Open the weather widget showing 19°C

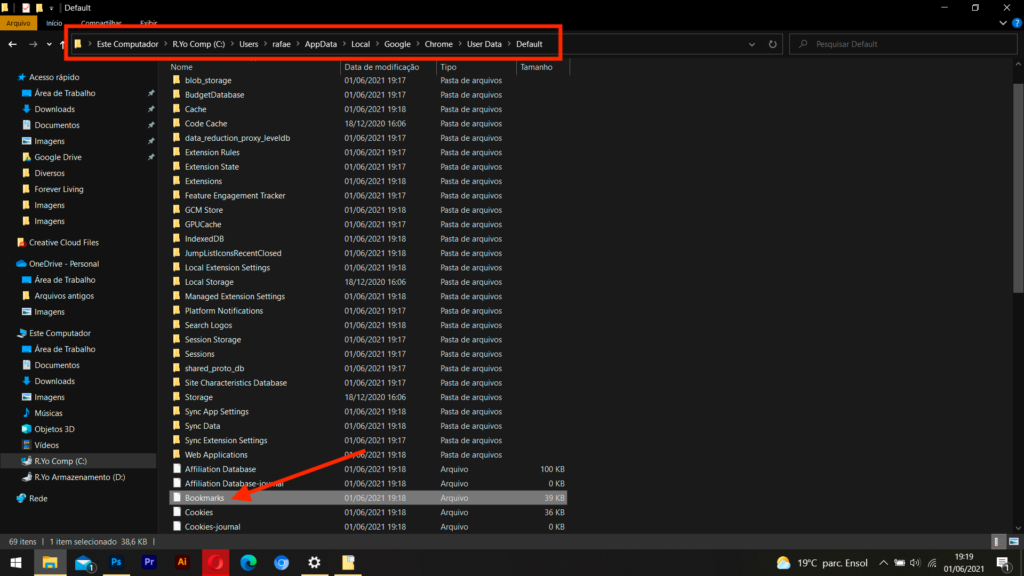click(822, 562)
